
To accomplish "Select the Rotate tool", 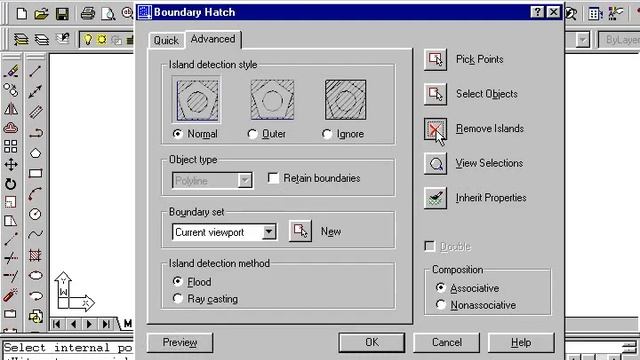I will click(x=11, y=184).
